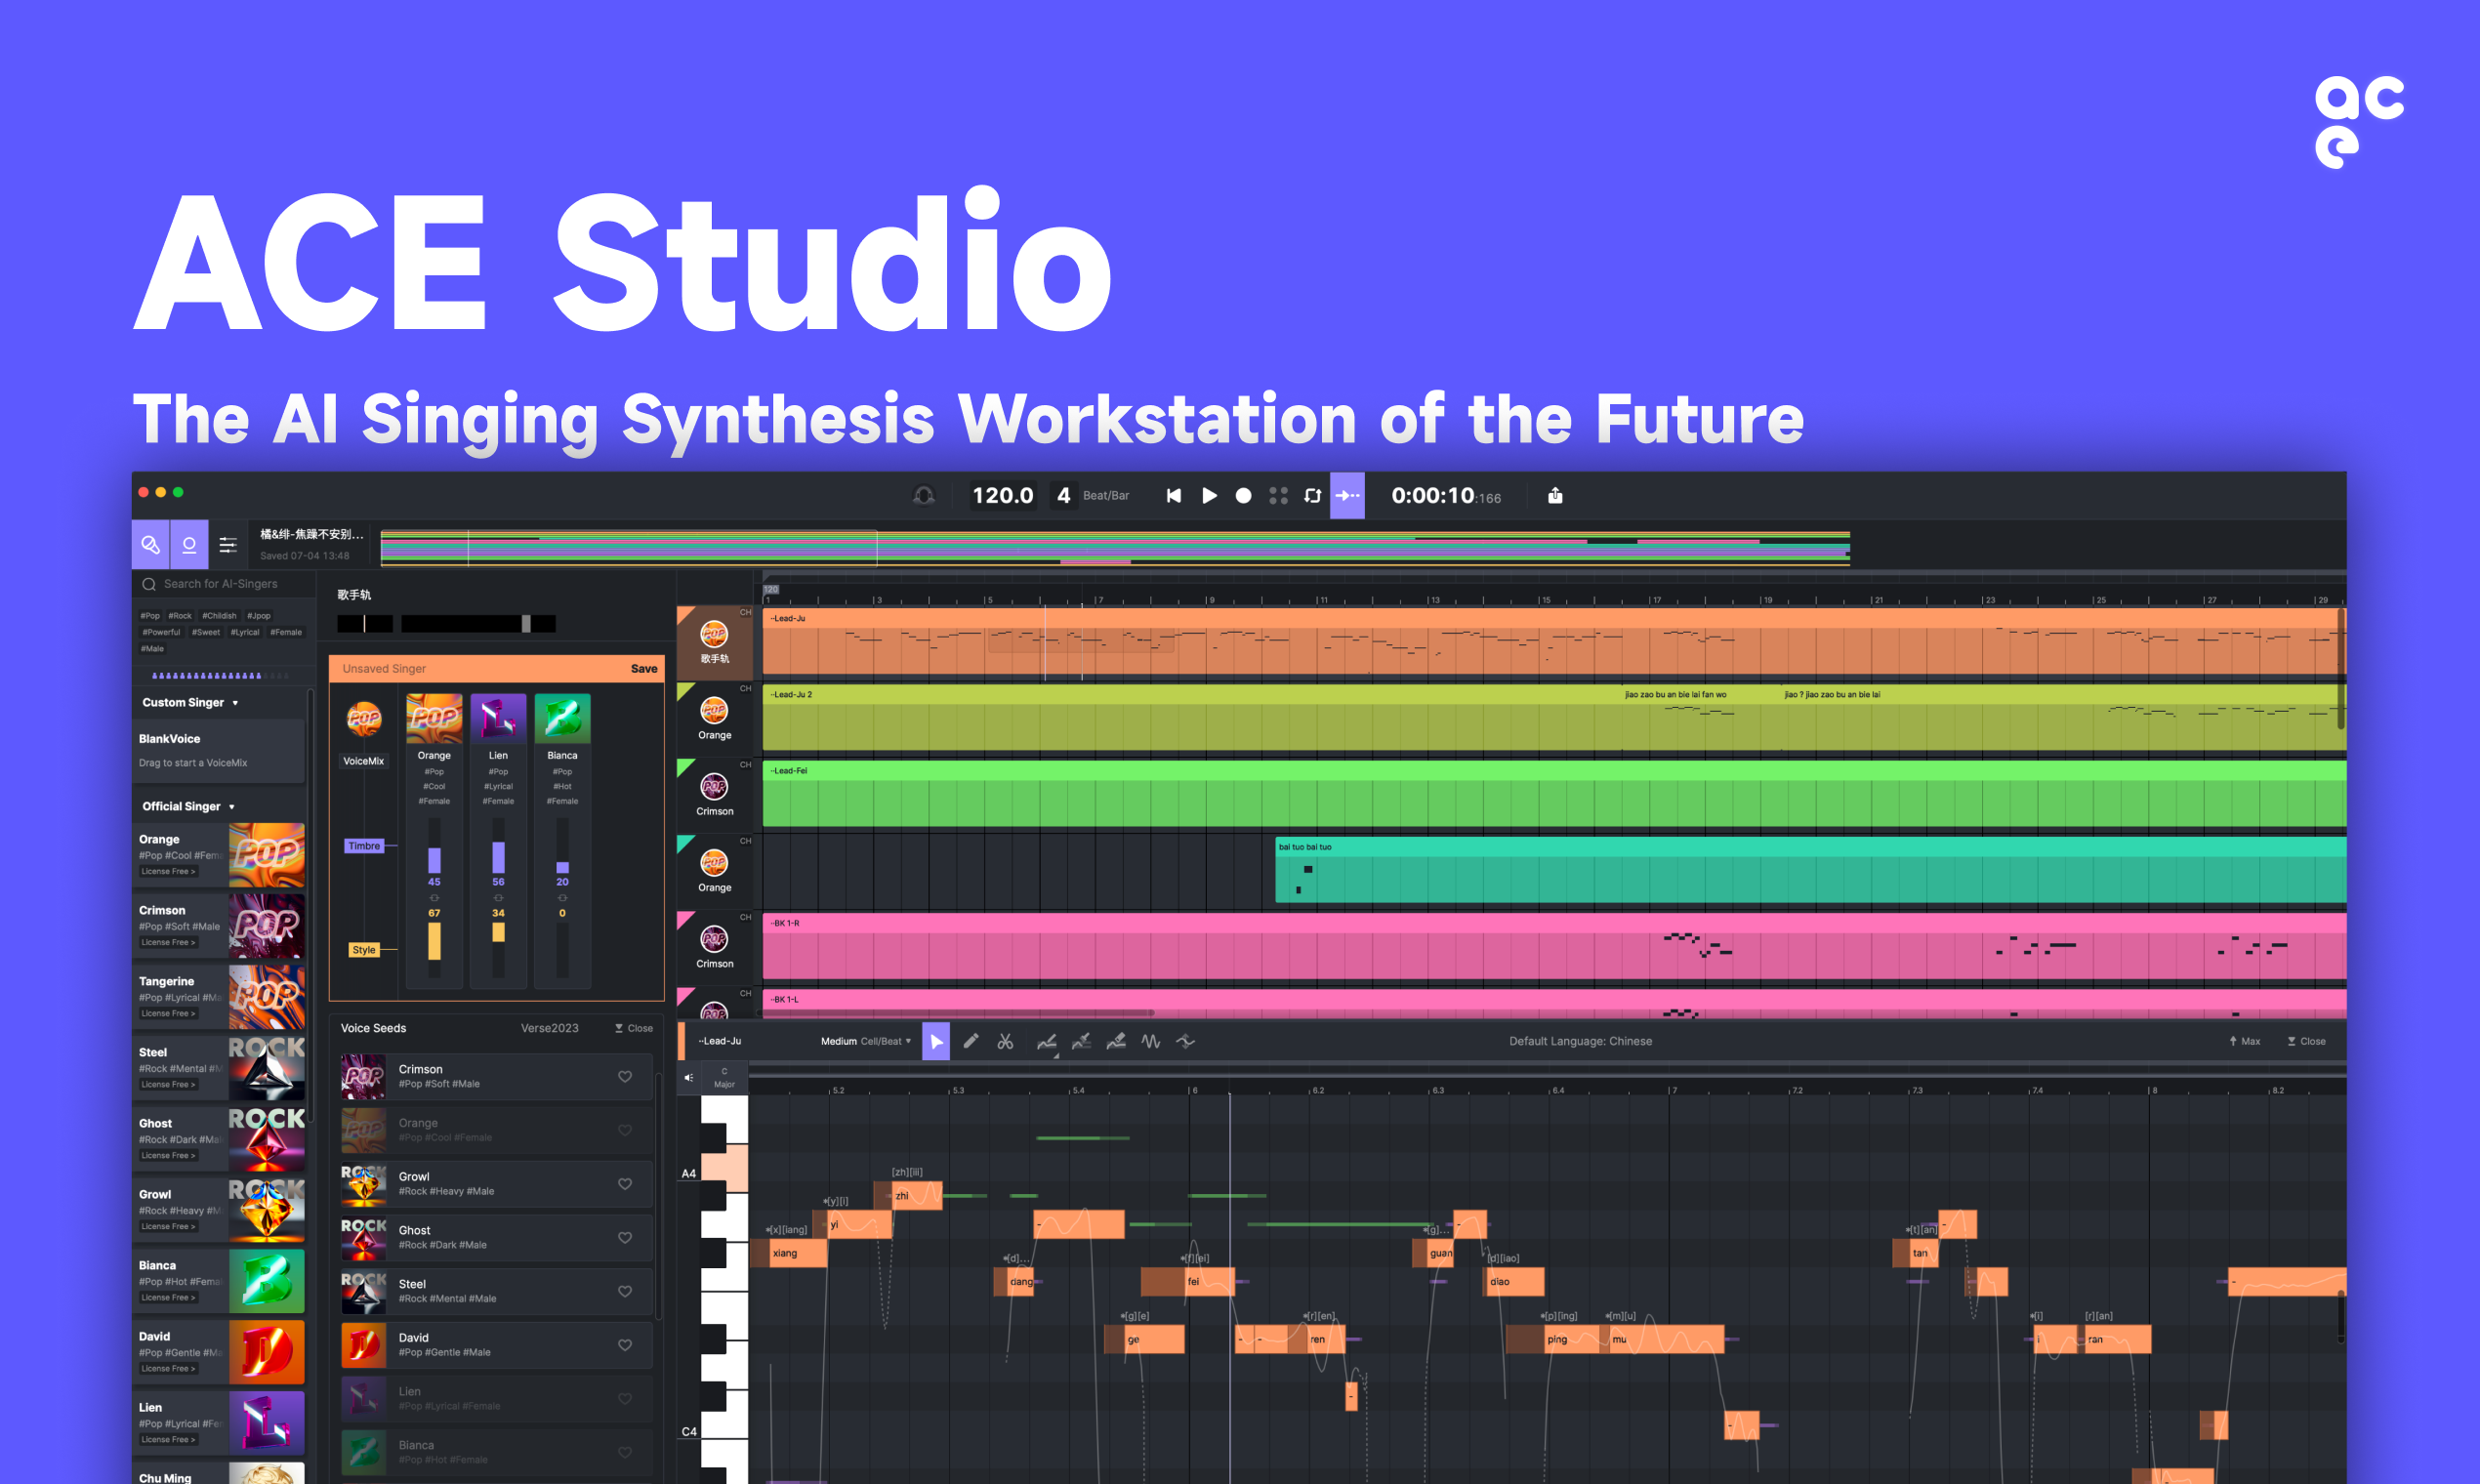
Task: Select the pitch transition anchor tool
Action: pyautogui.click(x=1186, y=1042)
